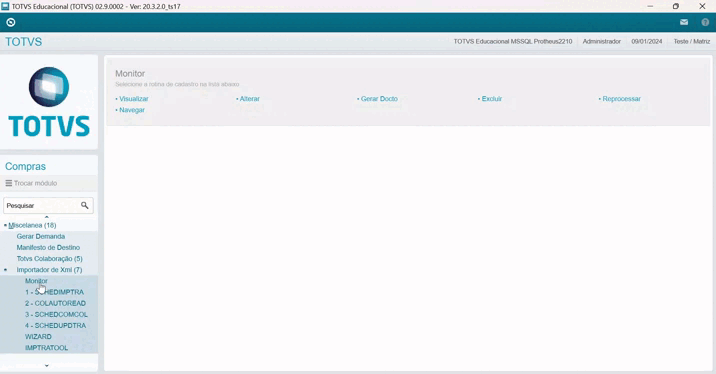Open 2 - COLAUTOREAD menu entry
Screen dimensions: 716x374
[x=55, y=303]
